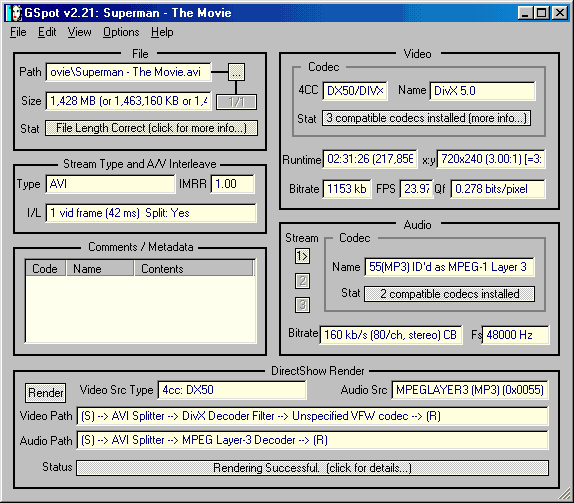This screenshot has height=503, width=574.
Task: Select audio stream 2 button
Action: (302, 281)
